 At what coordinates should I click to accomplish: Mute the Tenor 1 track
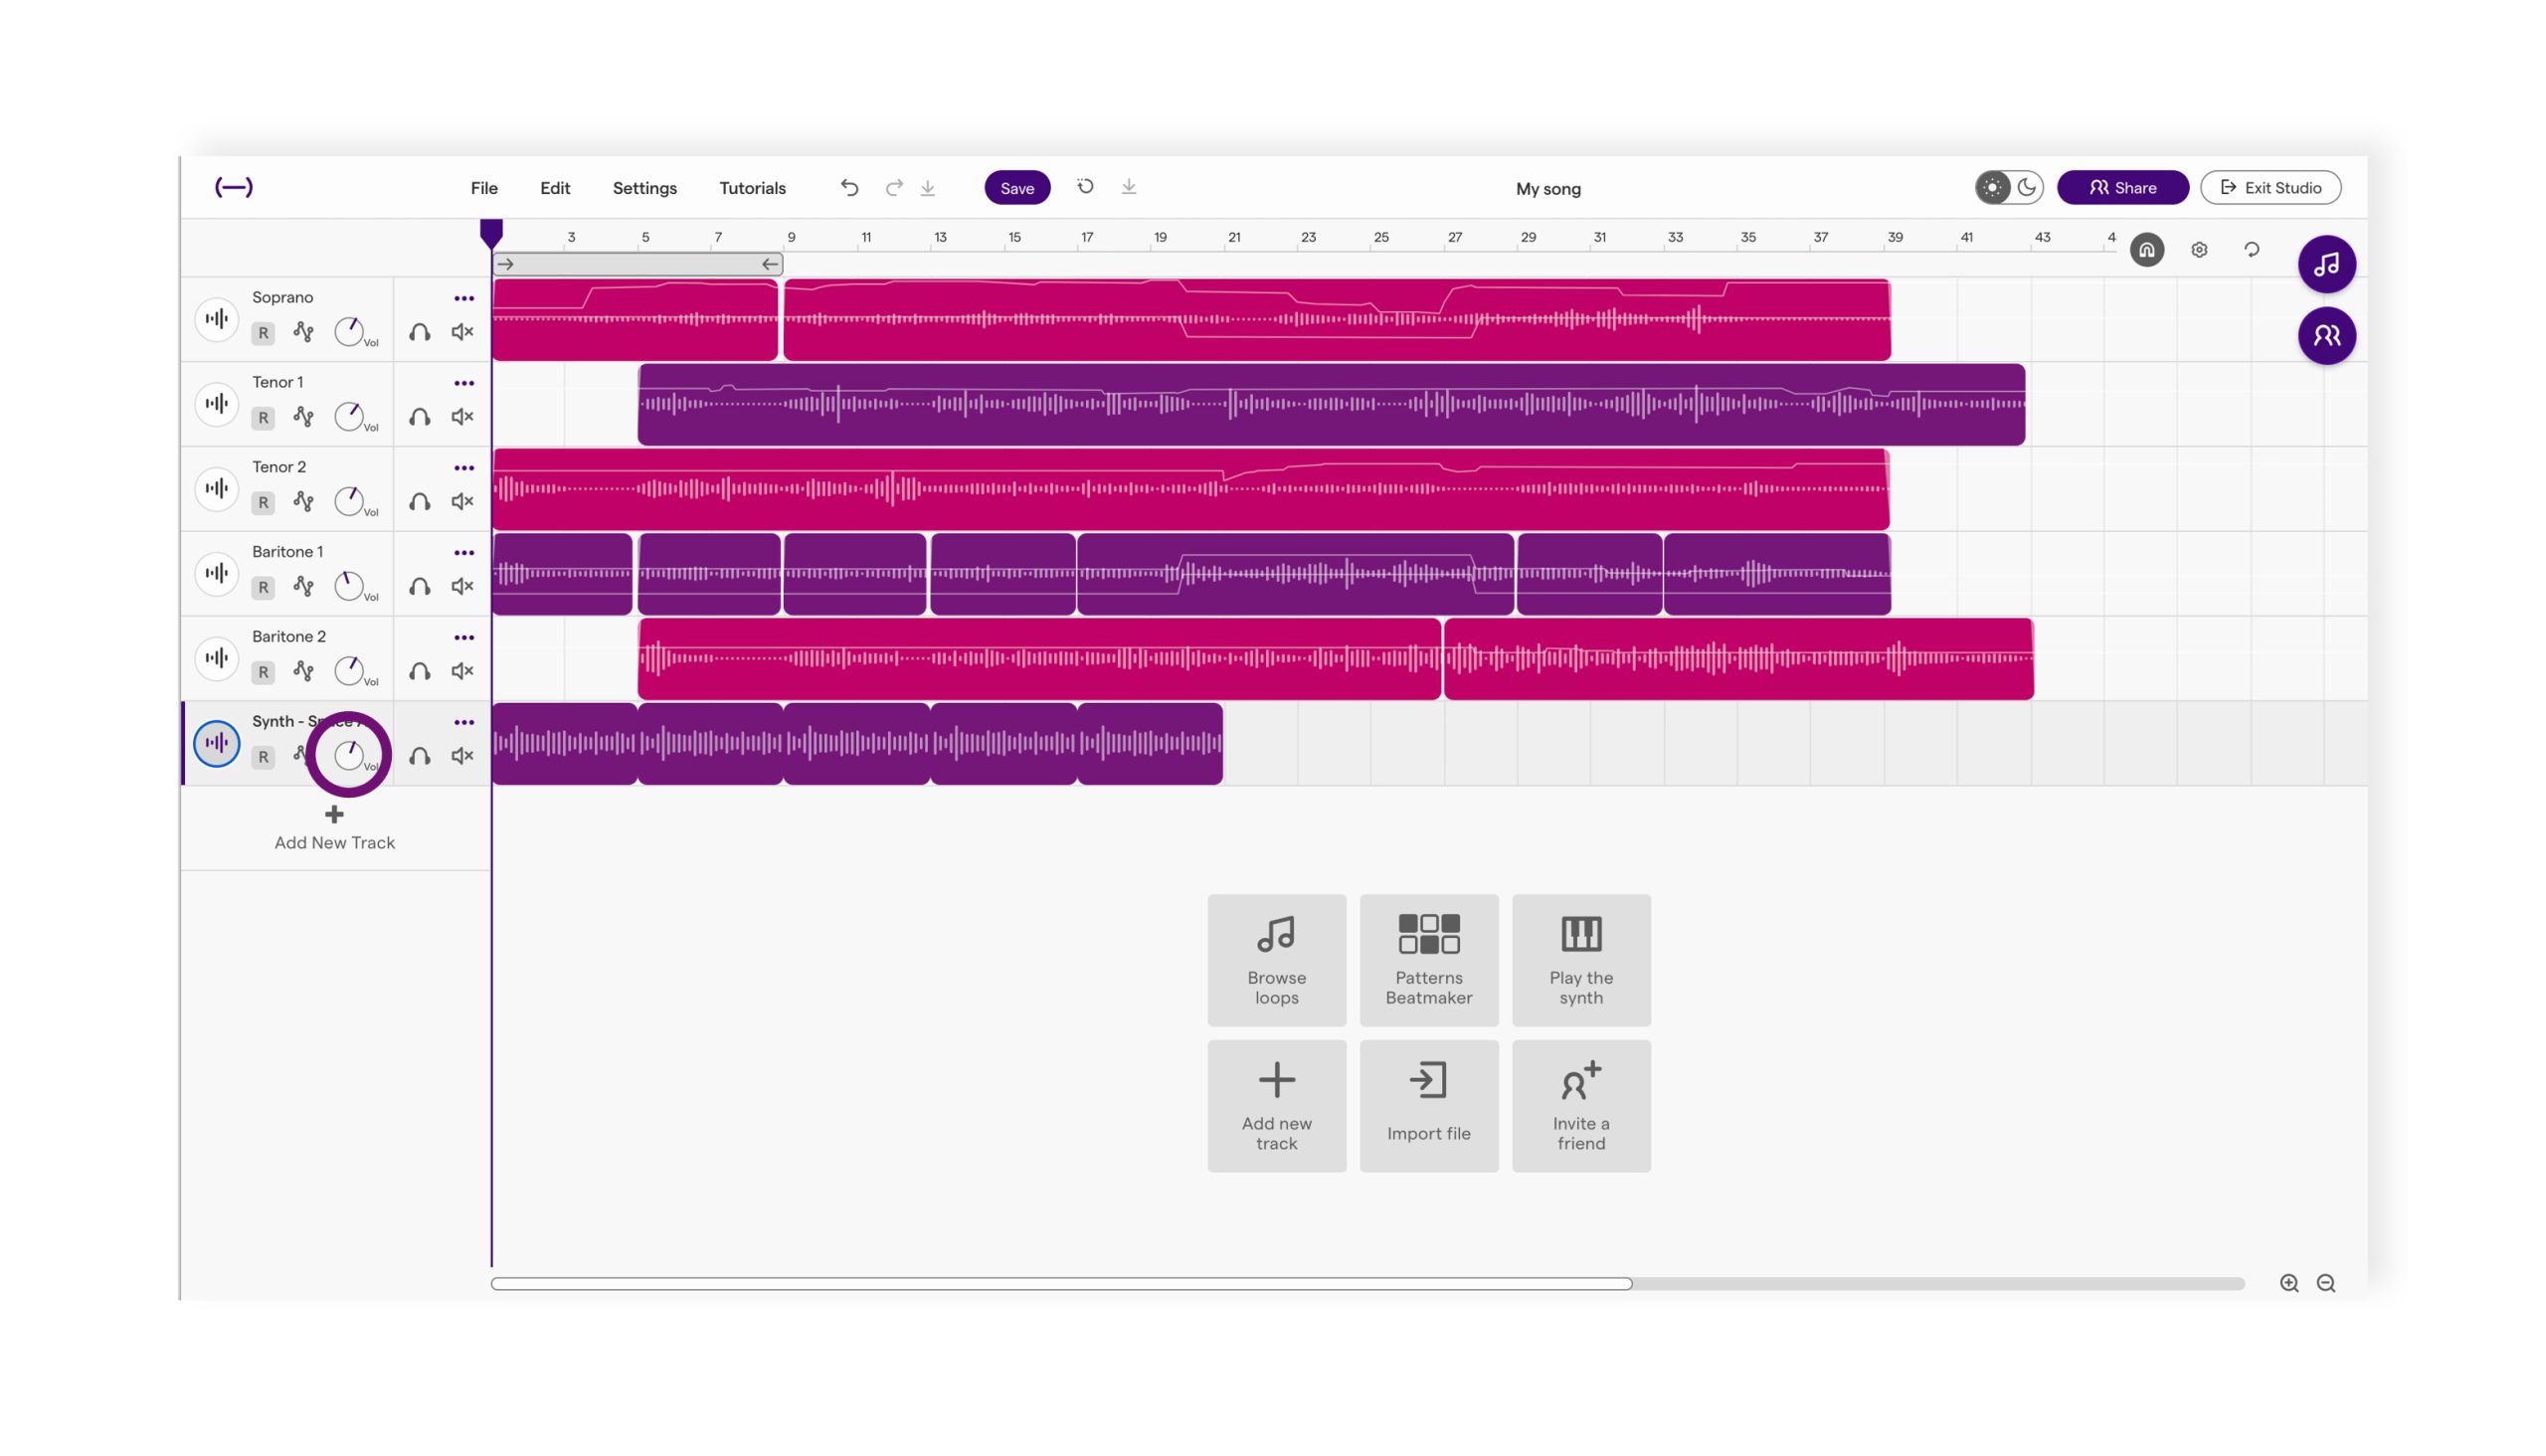[461, 416]
